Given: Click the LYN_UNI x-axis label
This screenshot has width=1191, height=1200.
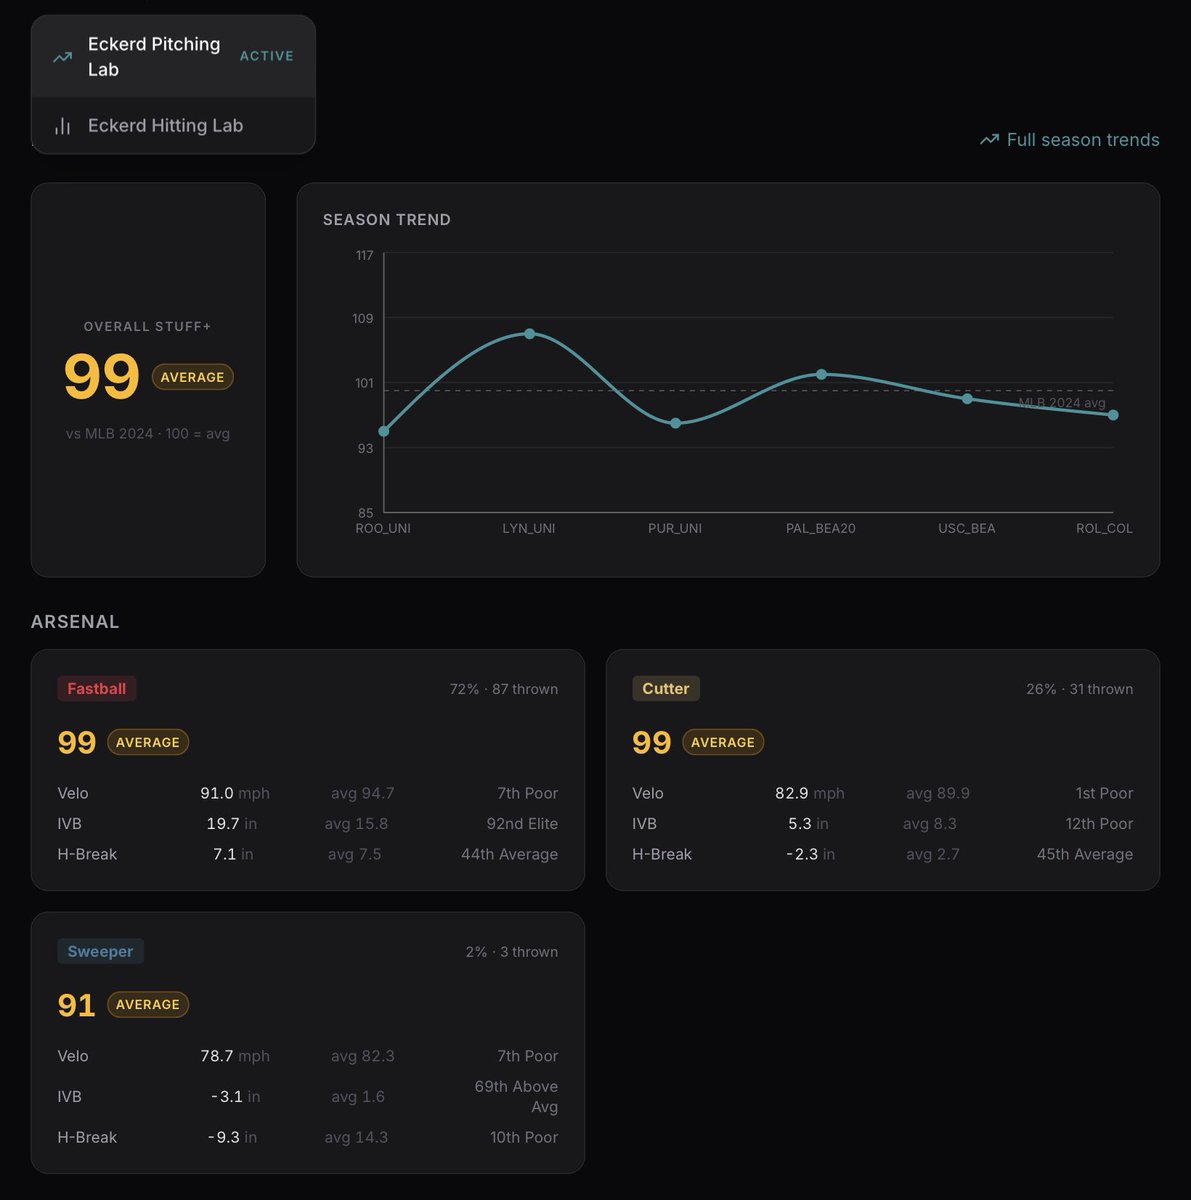Looking at the screenshot, I should tap(529, 528).
